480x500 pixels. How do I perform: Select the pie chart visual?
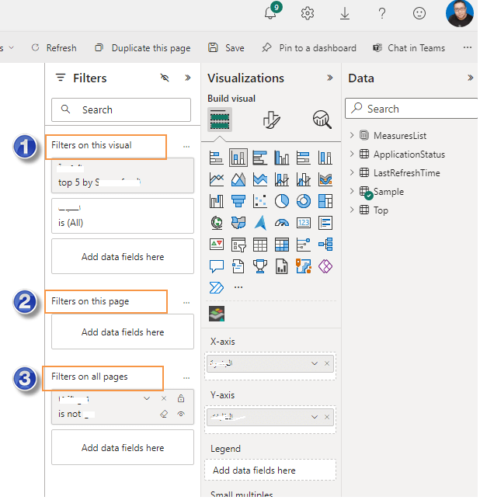point(282,201)
